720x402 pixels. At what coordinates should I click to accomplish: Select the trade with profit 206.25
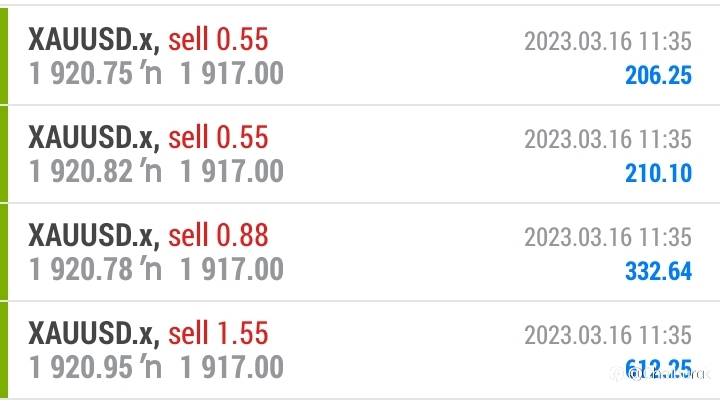(360, 56)
